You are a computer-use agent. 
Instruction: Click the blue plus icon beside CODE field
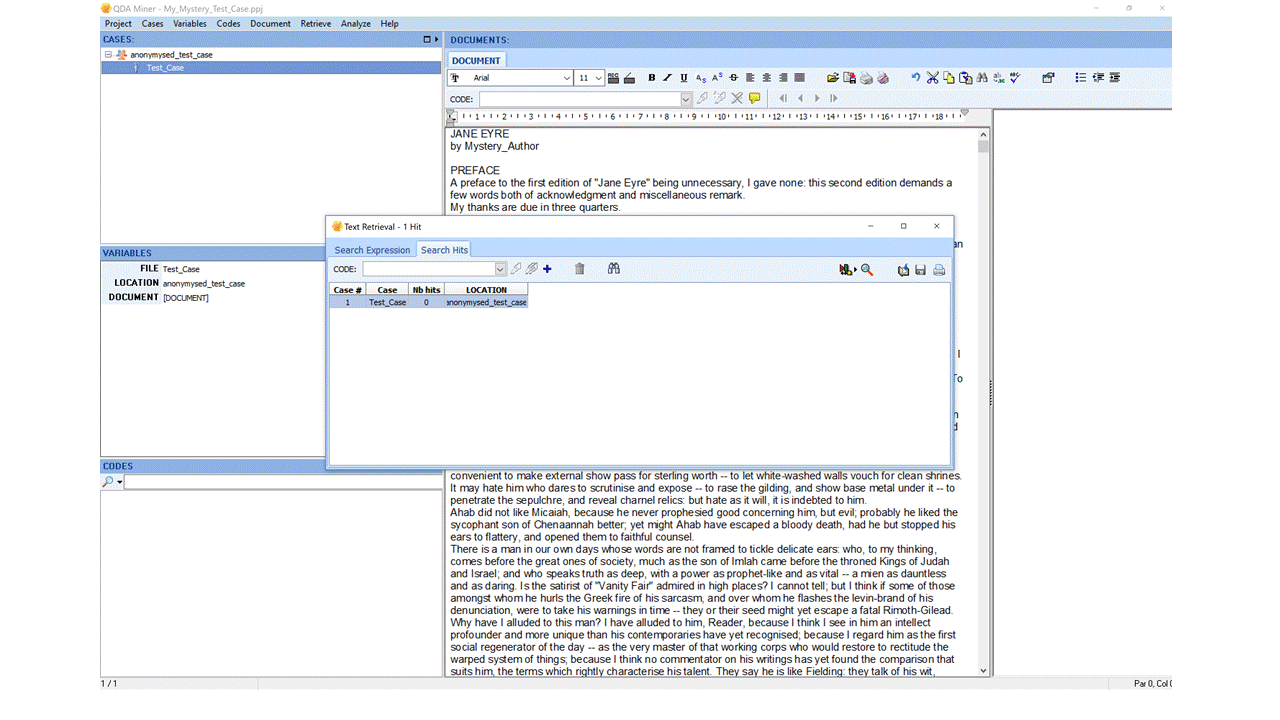click(x=547, y=269)
